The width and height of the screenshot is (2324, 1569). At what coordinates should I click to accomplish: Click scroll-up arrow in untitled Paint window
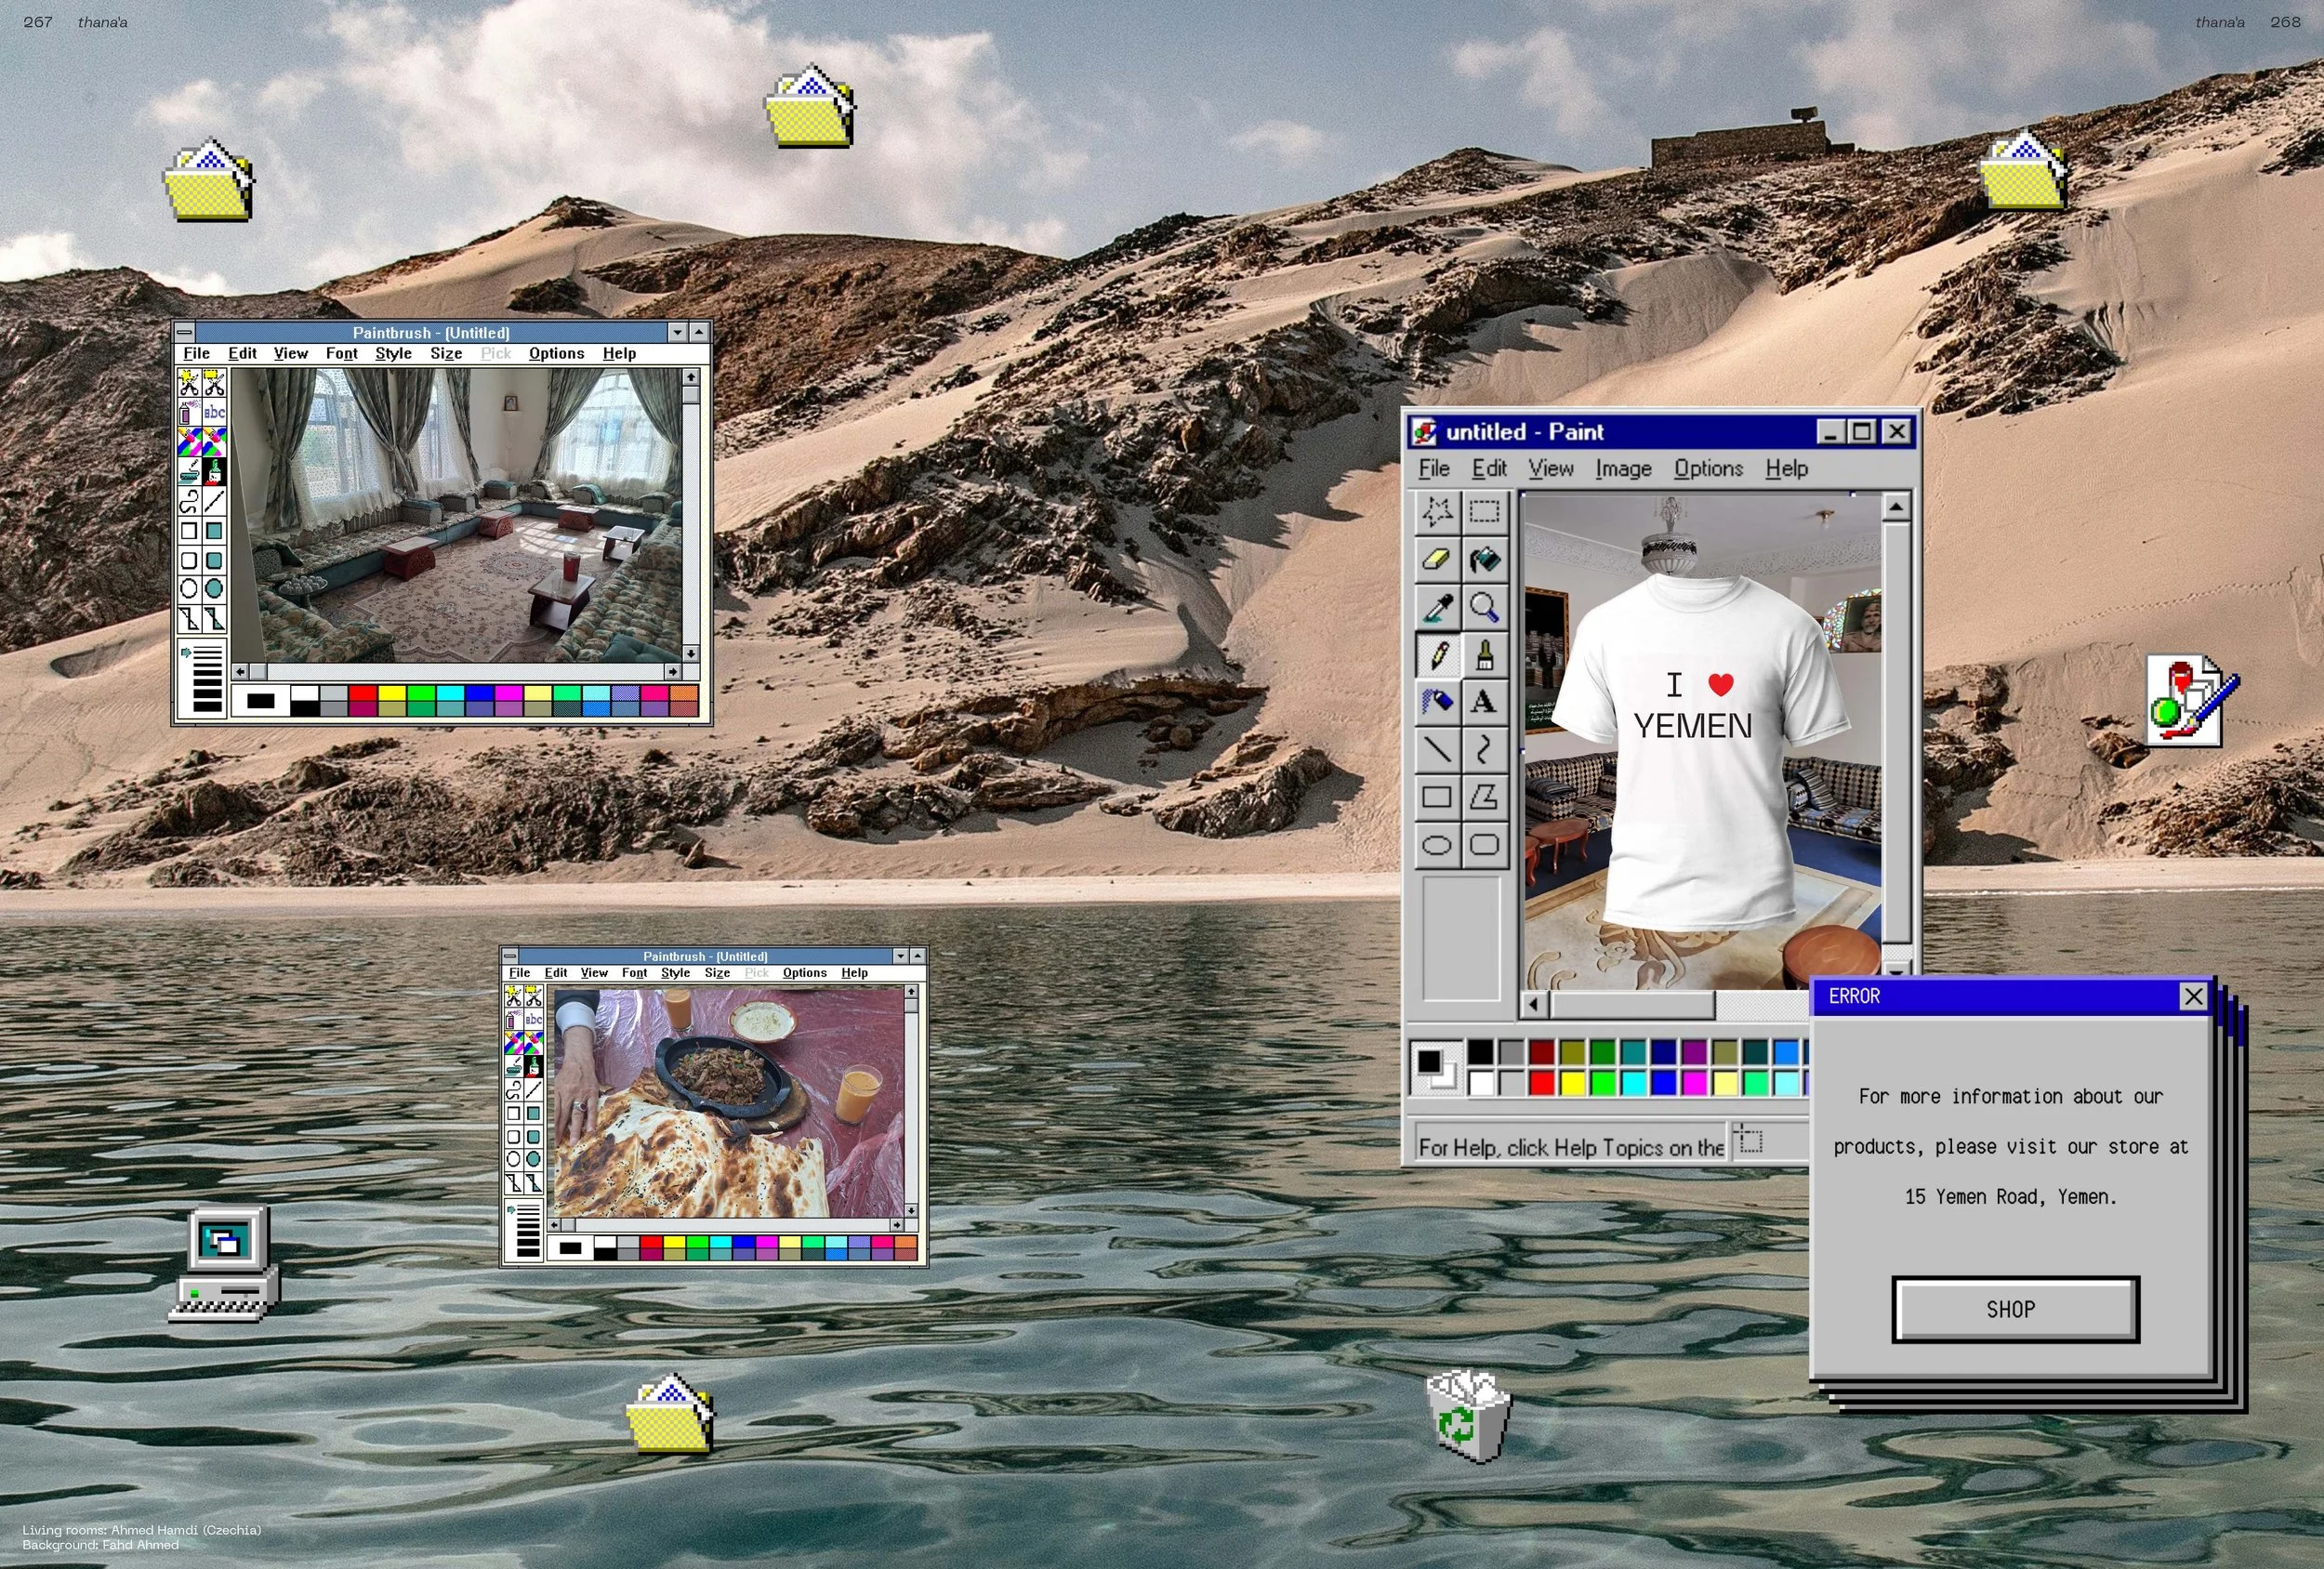click(1896, 508)
